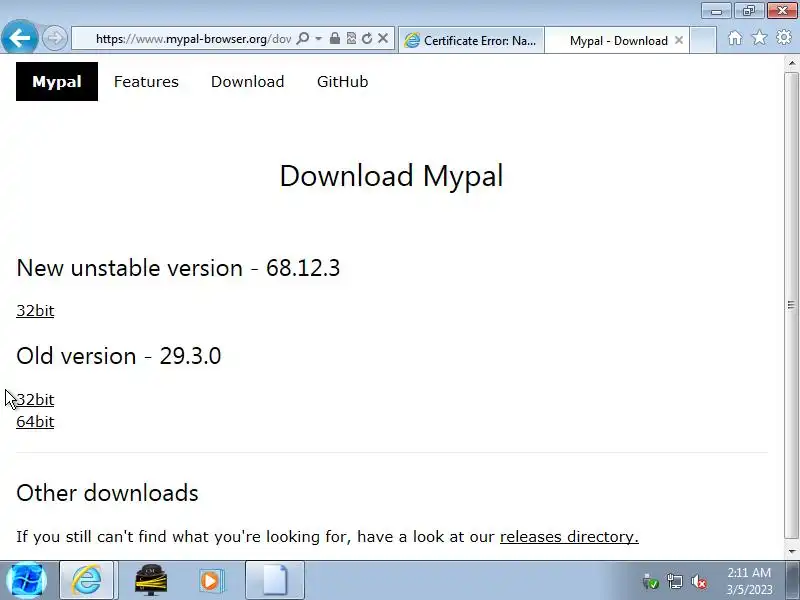Launch Windows Media Player from taskbar

[211, 580]
